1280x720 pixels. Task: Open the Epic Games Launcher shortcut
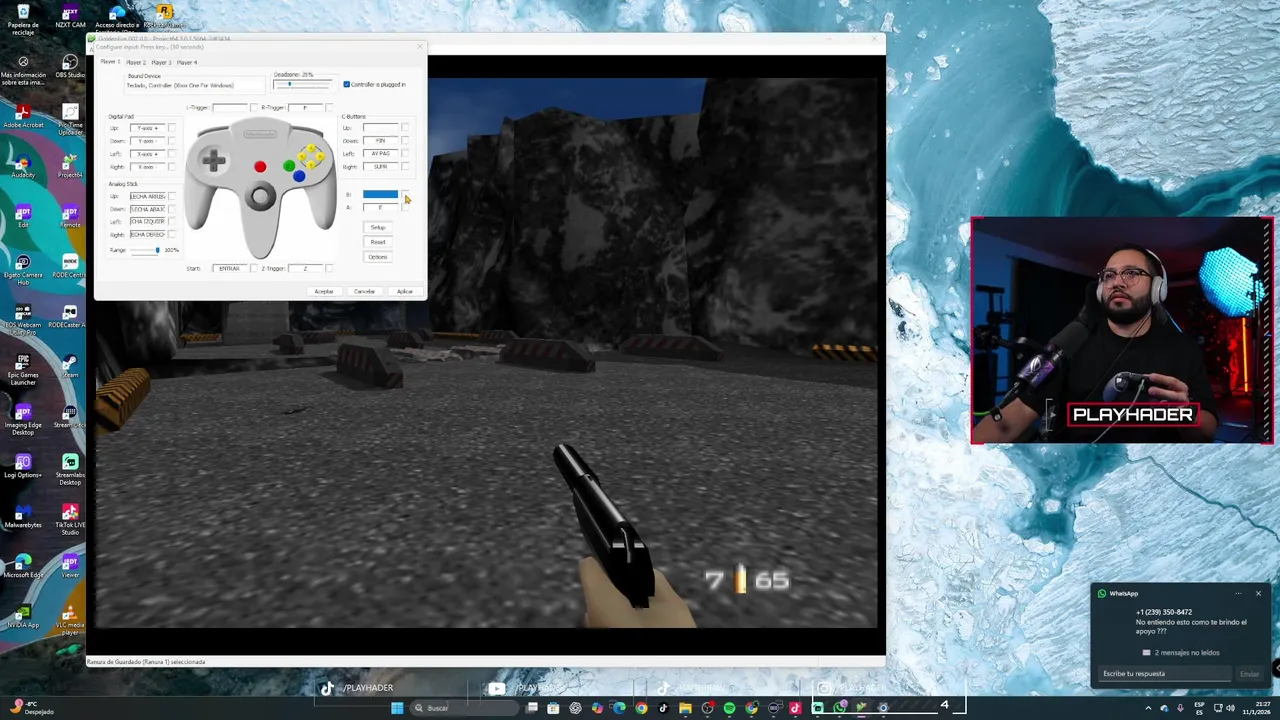(x=23, y=368)
